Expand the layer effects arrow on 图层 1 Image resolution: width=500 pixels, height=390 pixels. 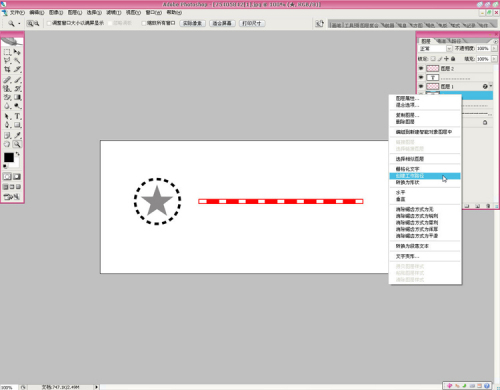pyautogui.click(x=491, y=86)
